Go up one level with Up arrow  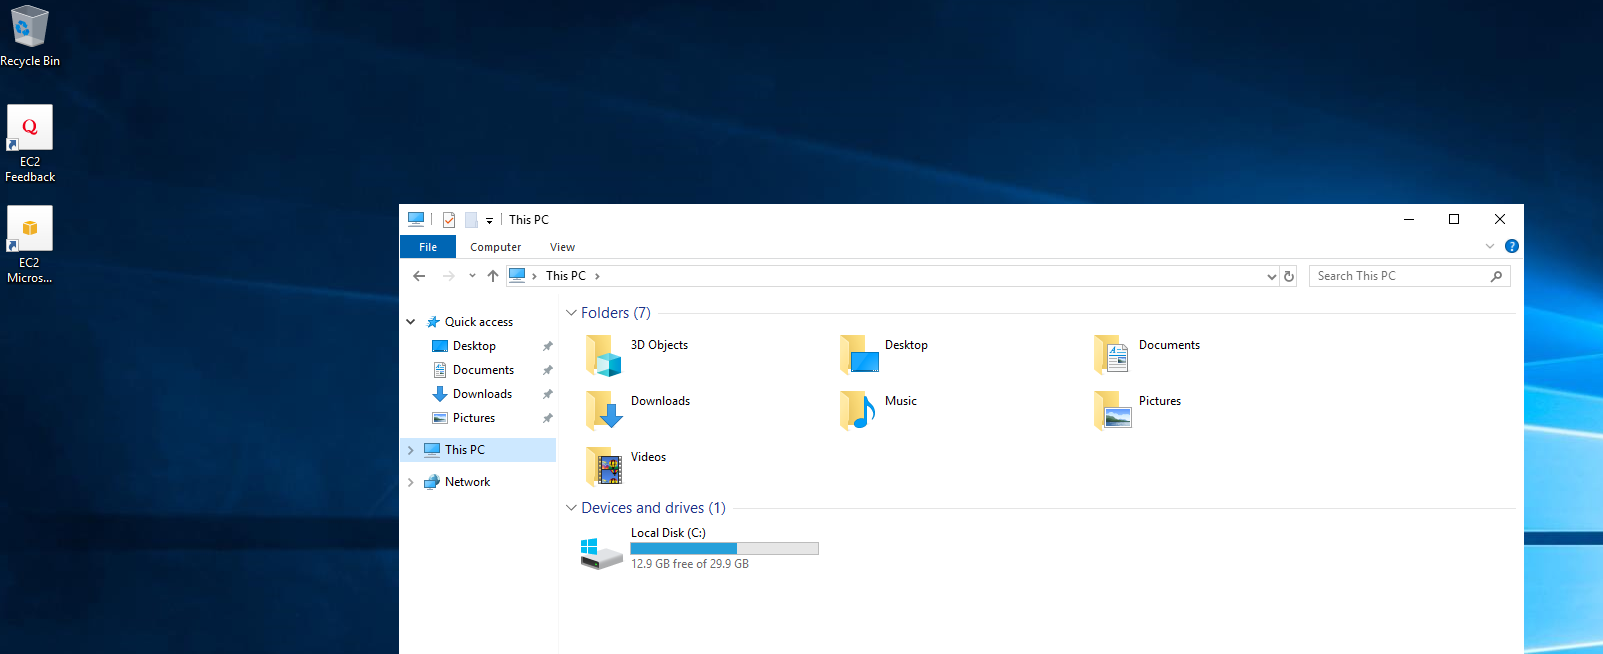click(493, 276)
